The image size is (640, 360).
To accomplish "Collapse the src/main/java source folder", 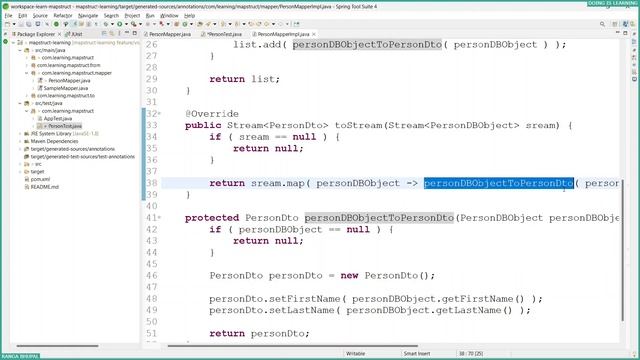I will click(x=20, y=50).
